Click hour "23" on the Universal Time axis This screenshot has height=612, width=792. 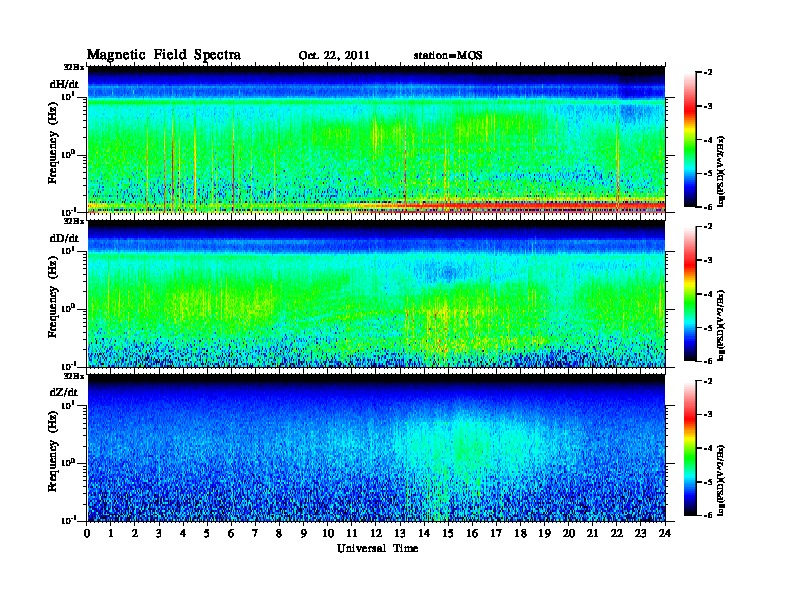[640, 533]
